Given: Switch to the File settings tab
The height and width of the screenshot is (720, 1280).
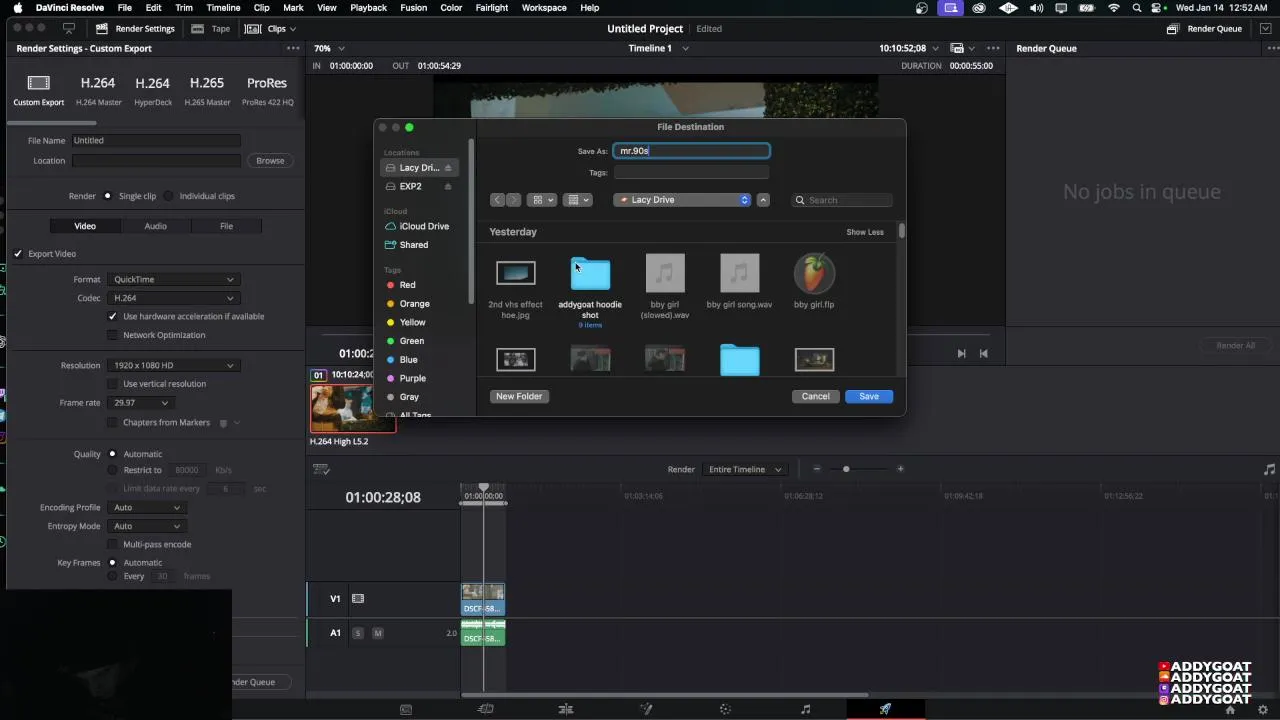Looking at the screenshot, I should 226,226.
